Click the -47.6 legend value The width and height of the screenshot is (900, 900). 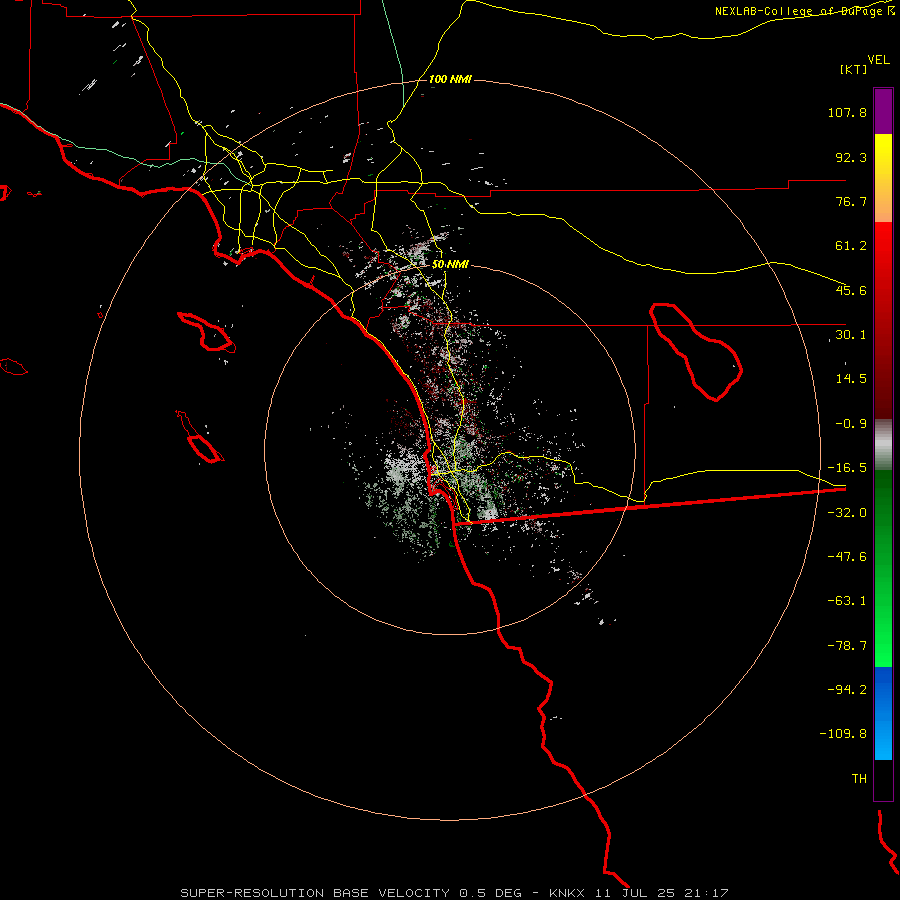pos(847,557)
